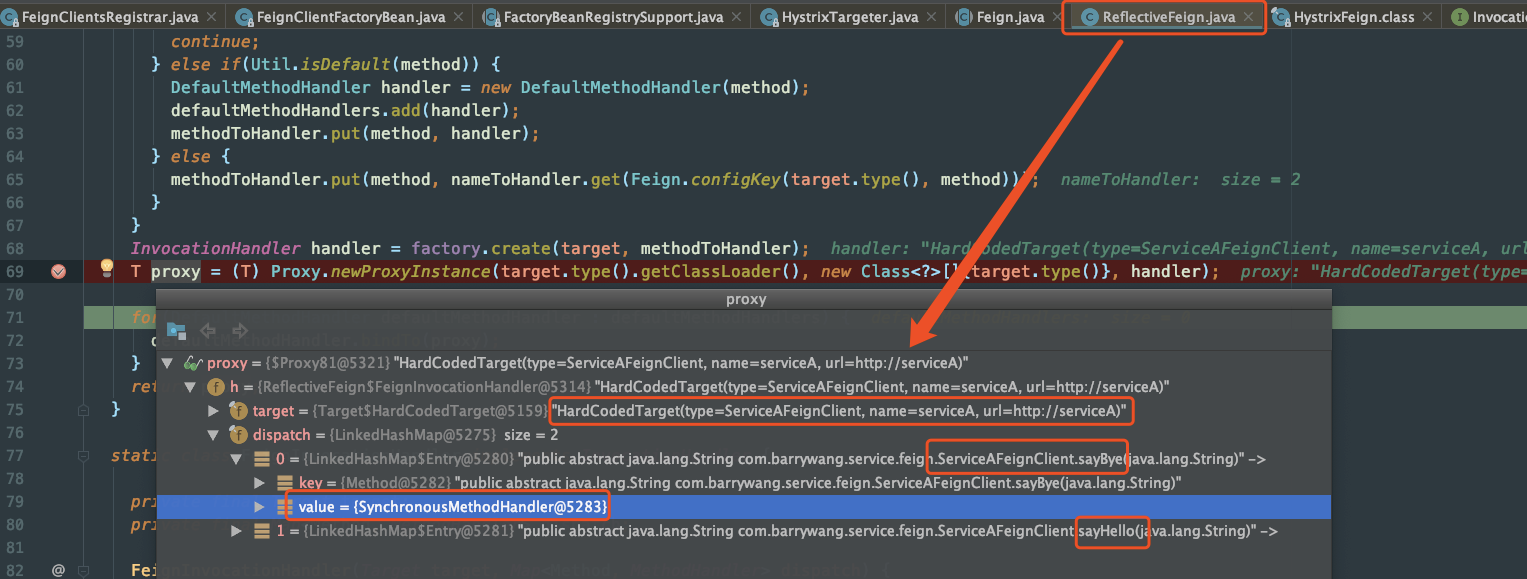Click the interface icon on Invocation tab

1459,17
